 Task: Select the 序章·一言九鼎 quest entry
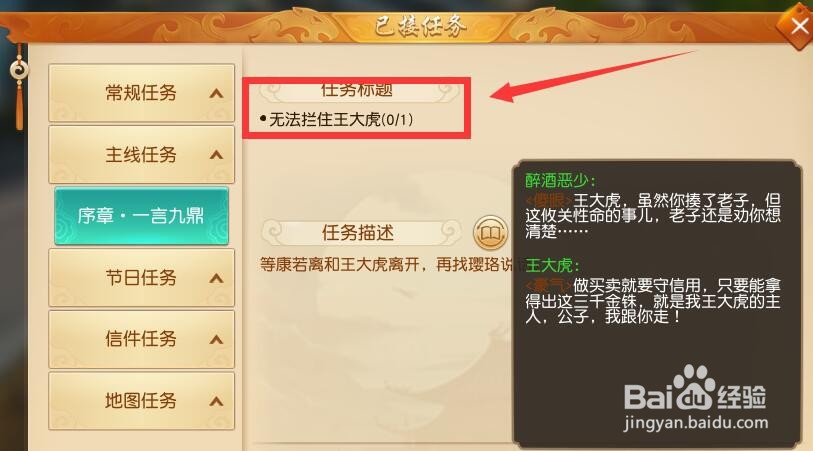[x=141, y=216]
